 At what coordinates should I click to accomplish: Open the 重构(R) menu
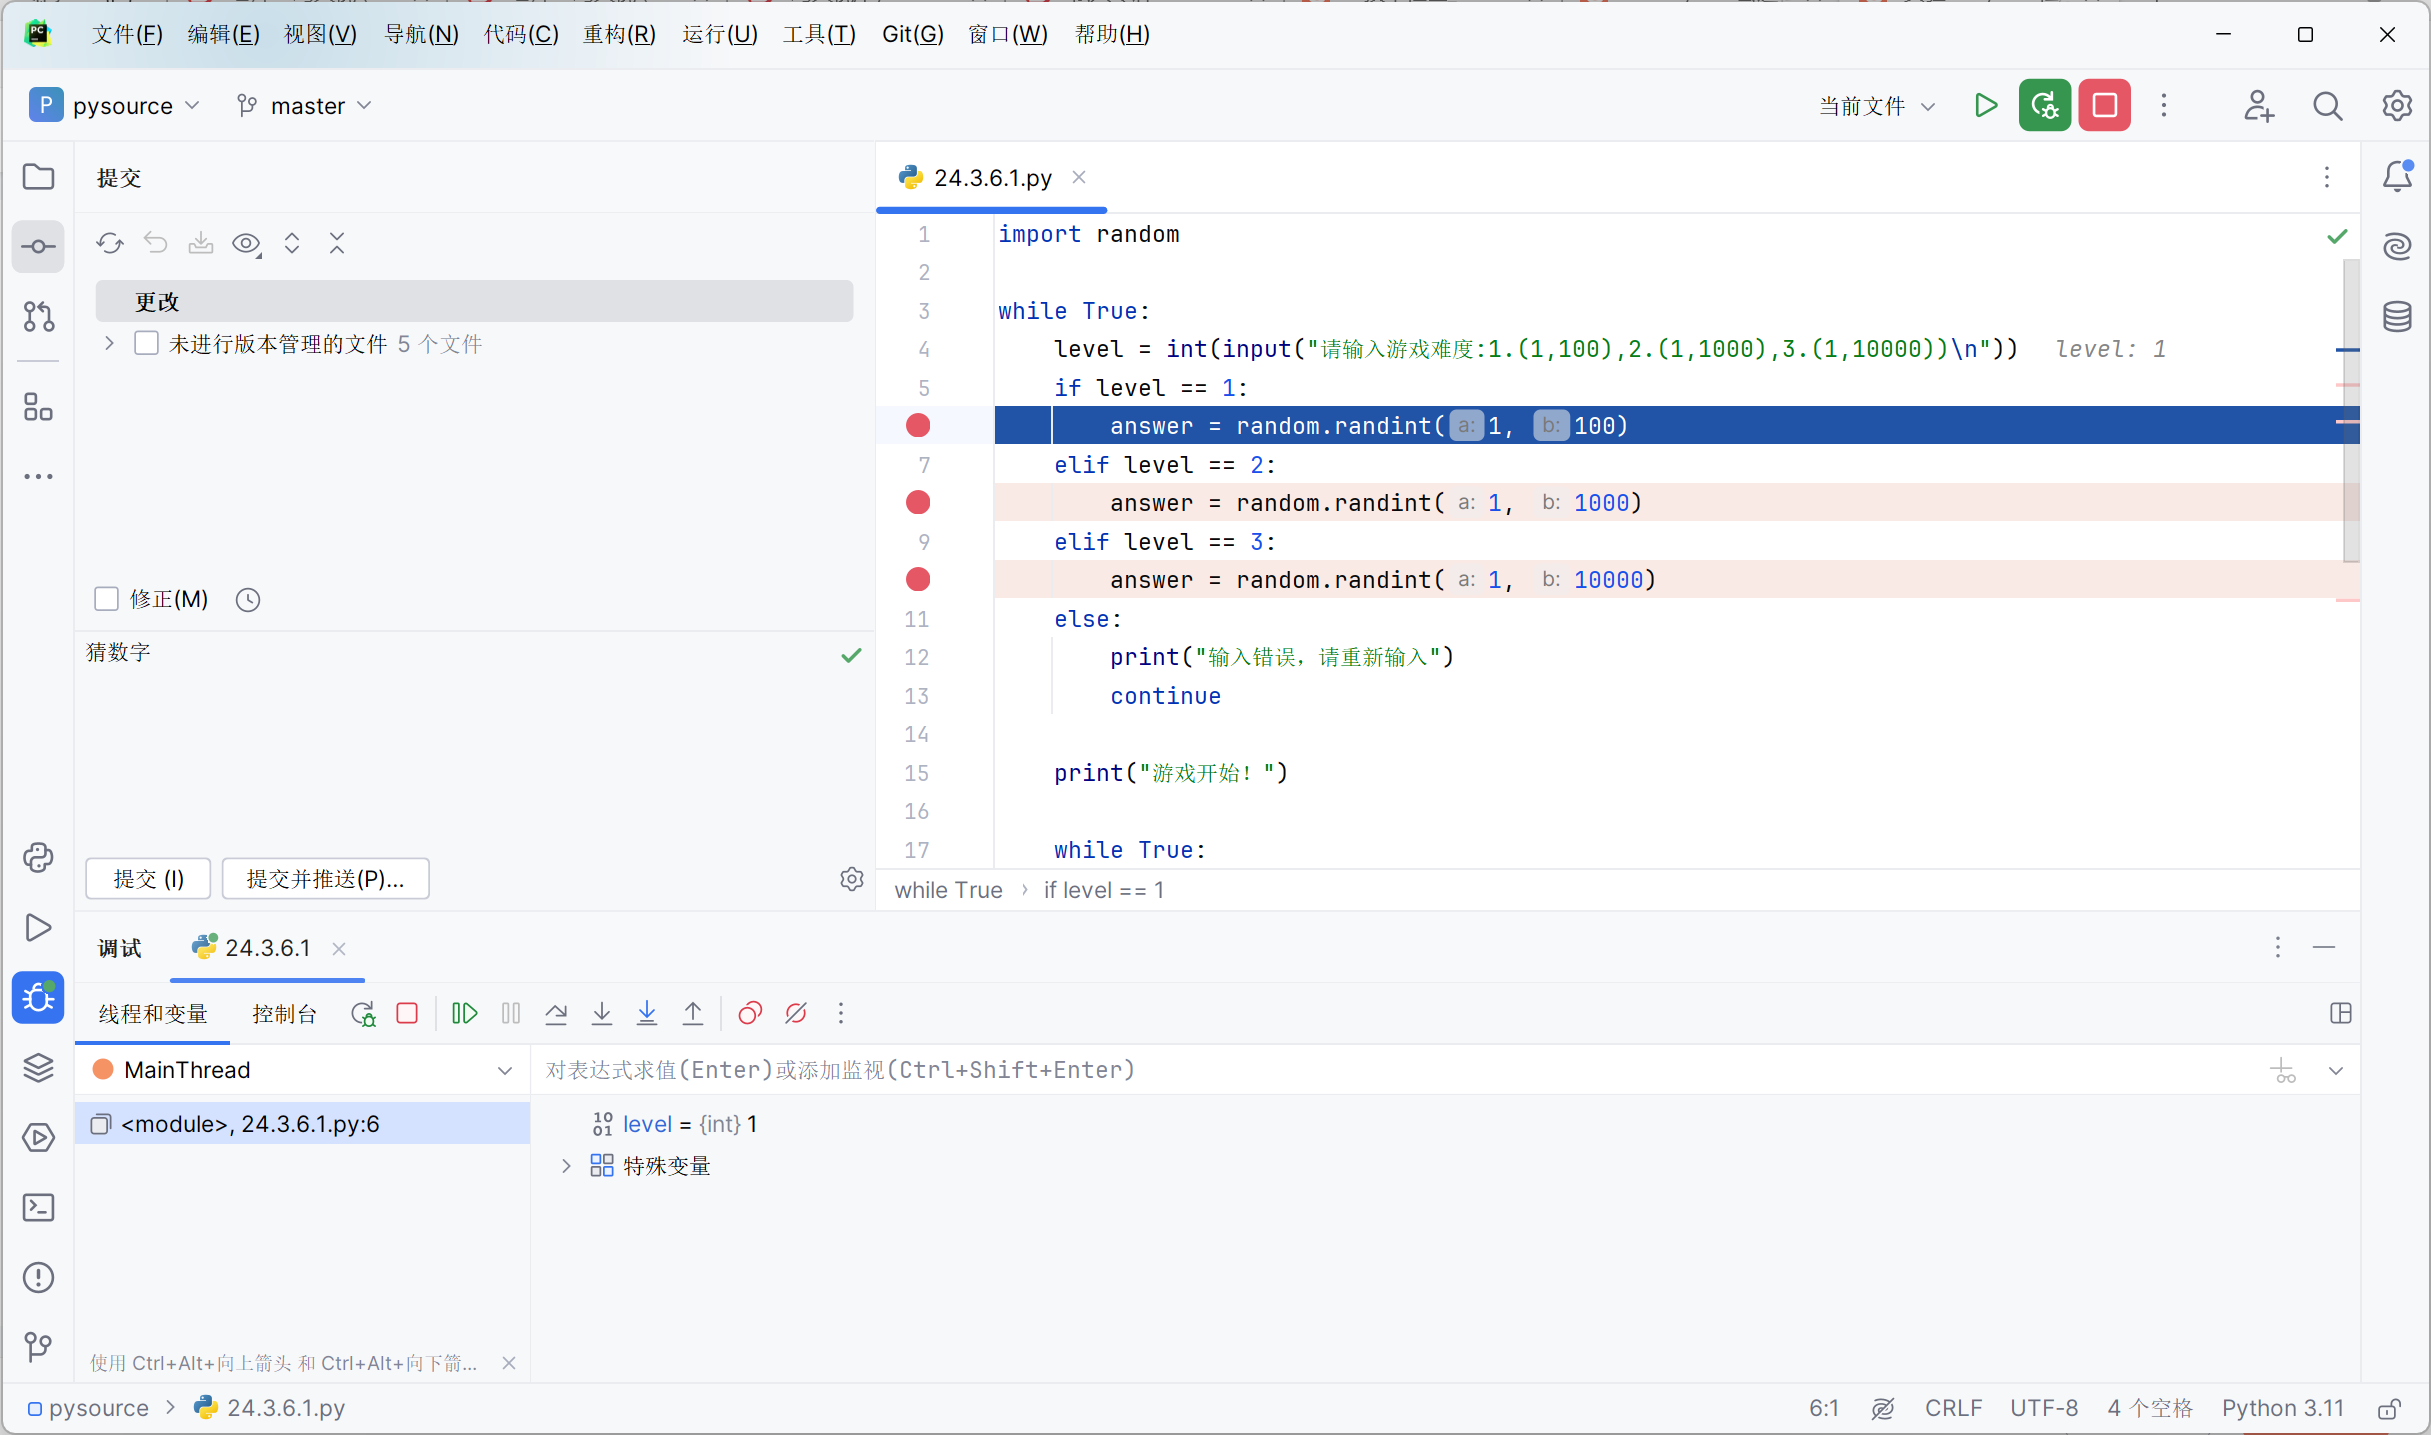click(619, 34)
